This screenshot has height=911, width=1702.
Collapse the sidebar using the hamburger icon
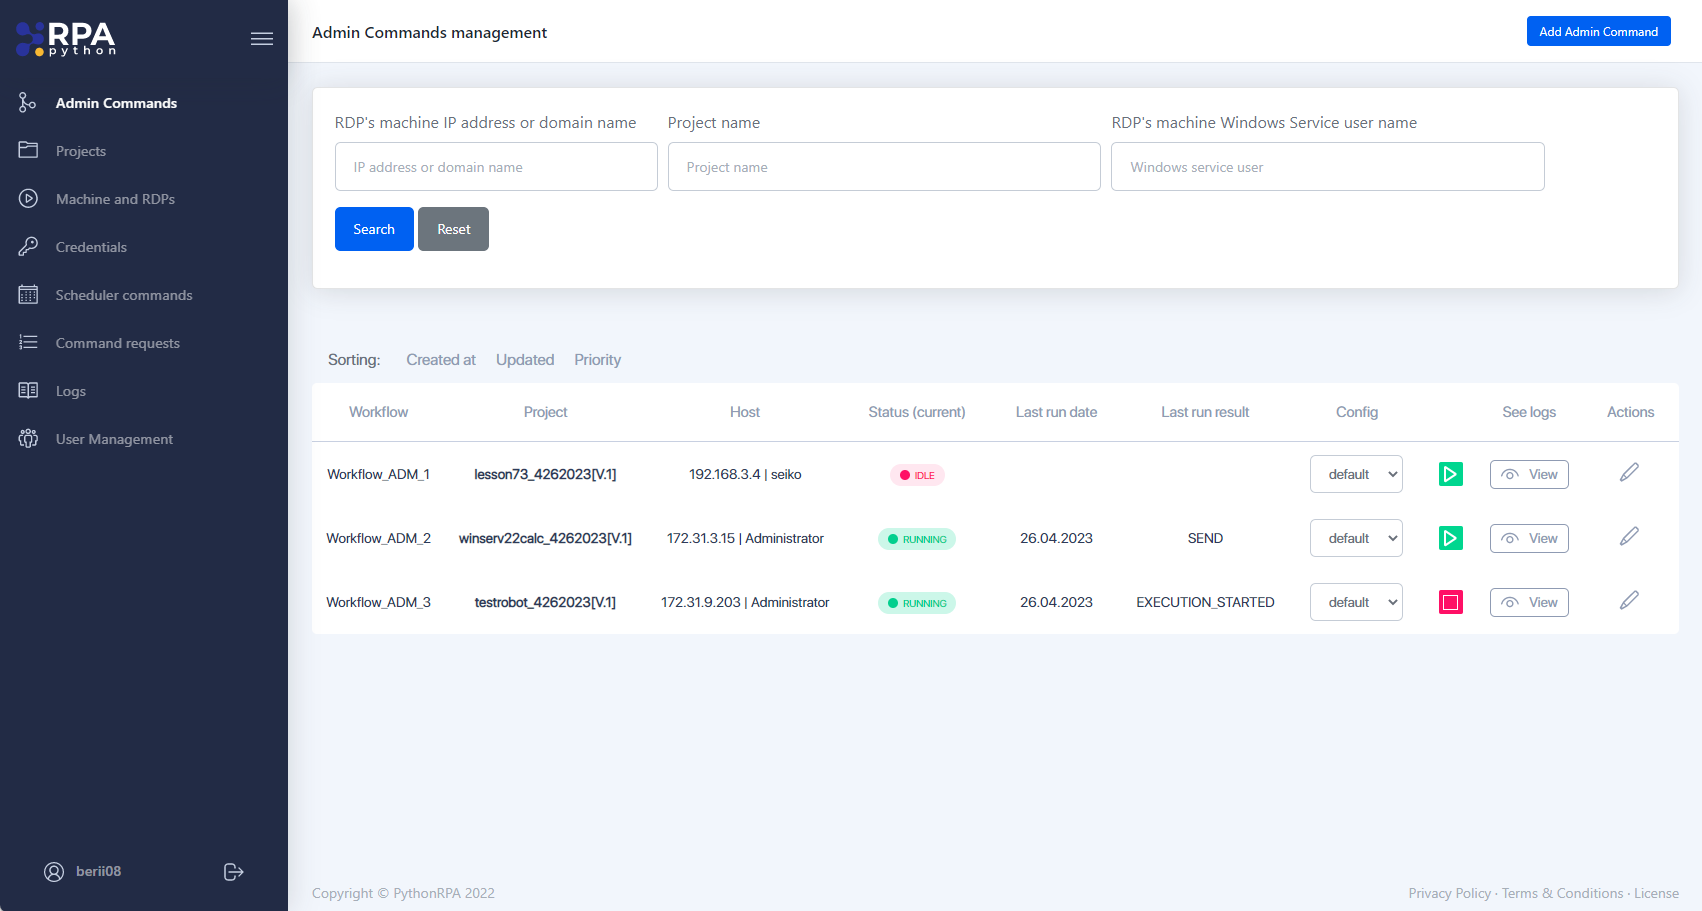(x=261, y=38)
